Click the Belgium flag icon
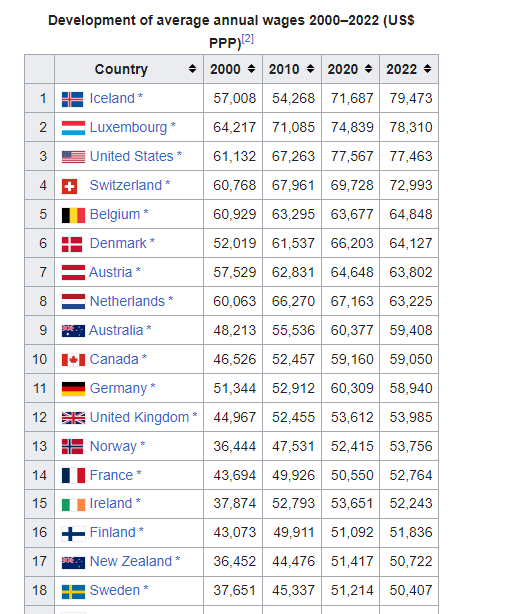517x614 pixels. click(x=73, y=215)
